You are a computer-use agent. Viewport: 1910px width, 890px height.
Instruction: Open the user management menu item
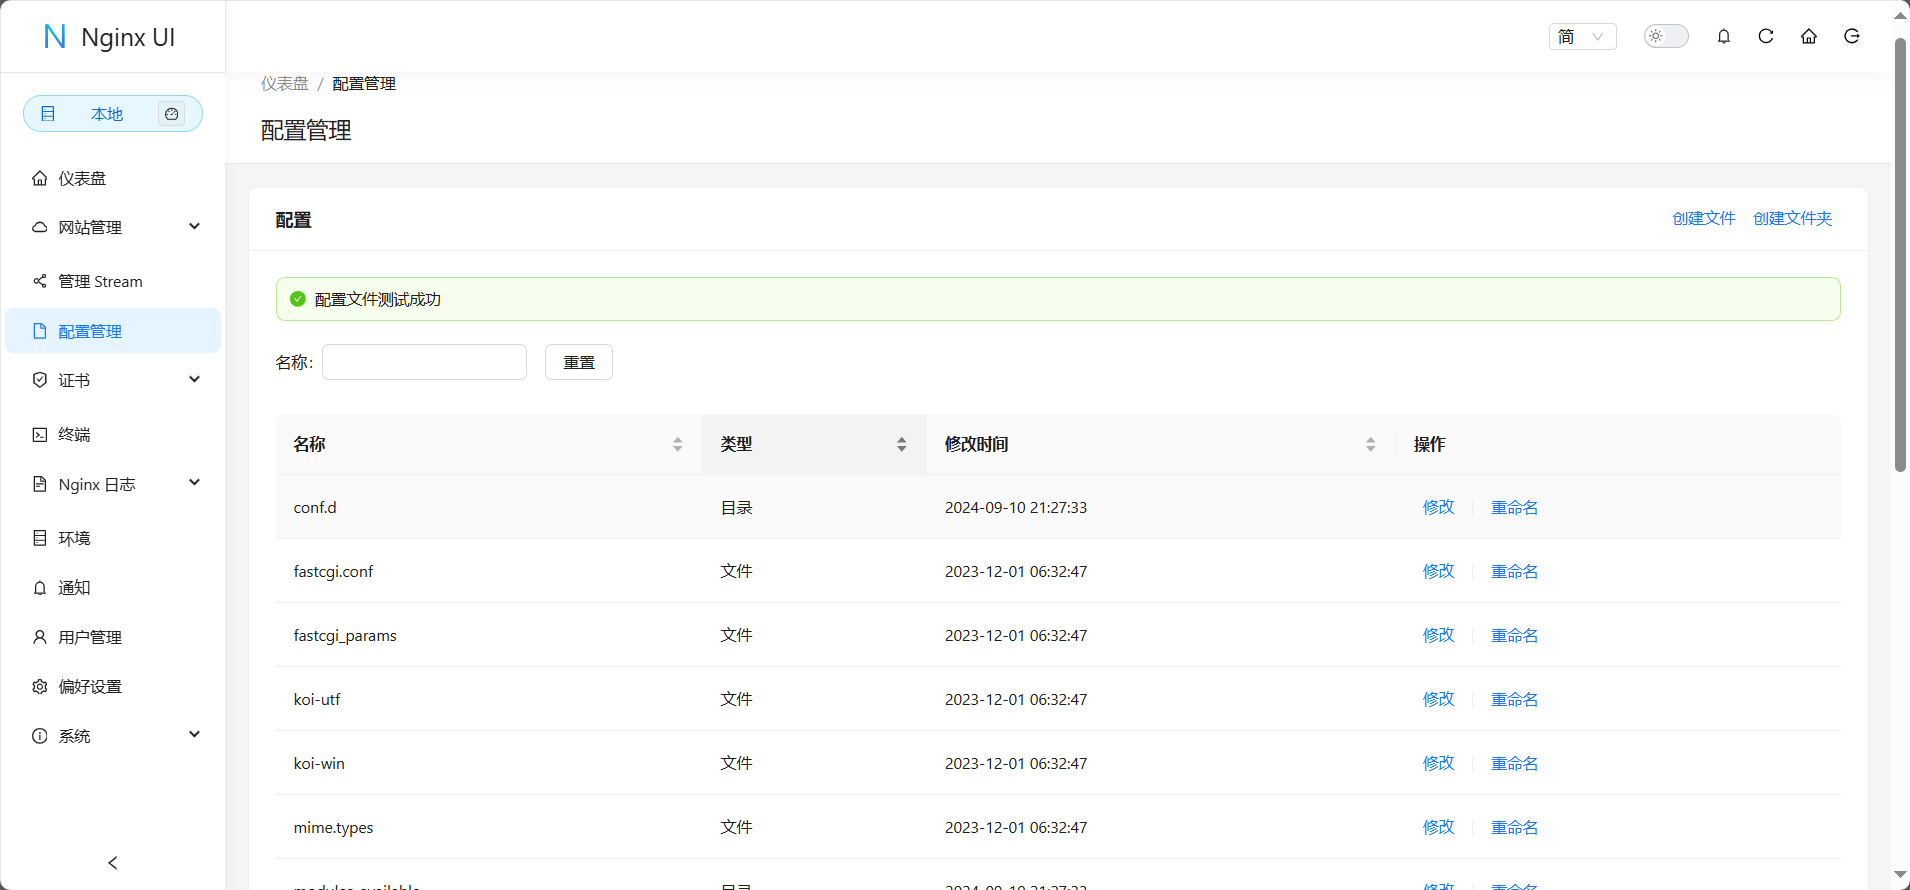point(90,637)
